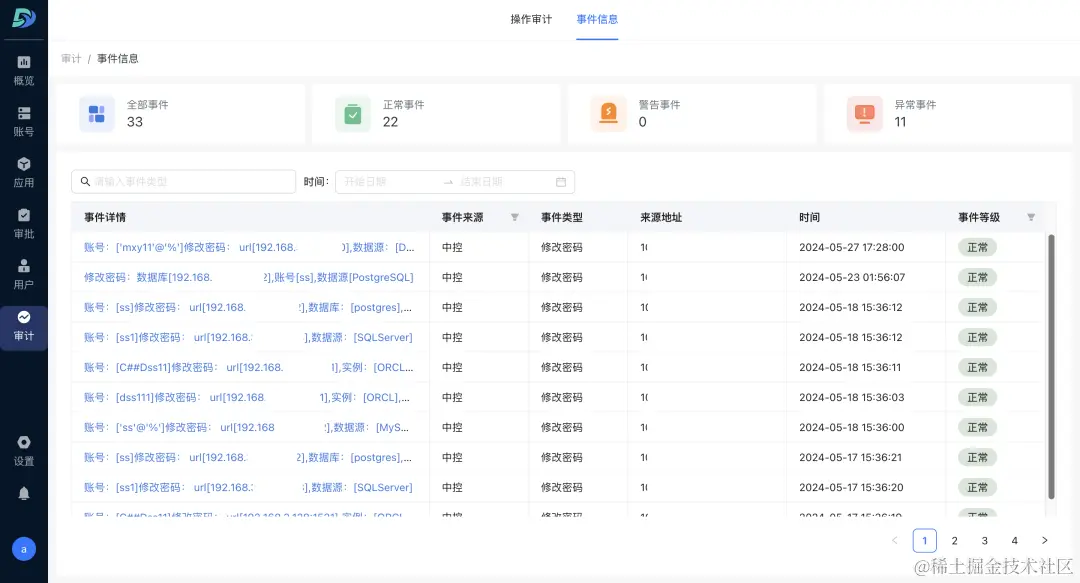Click the 正常事件 count 22

point(391,122)
